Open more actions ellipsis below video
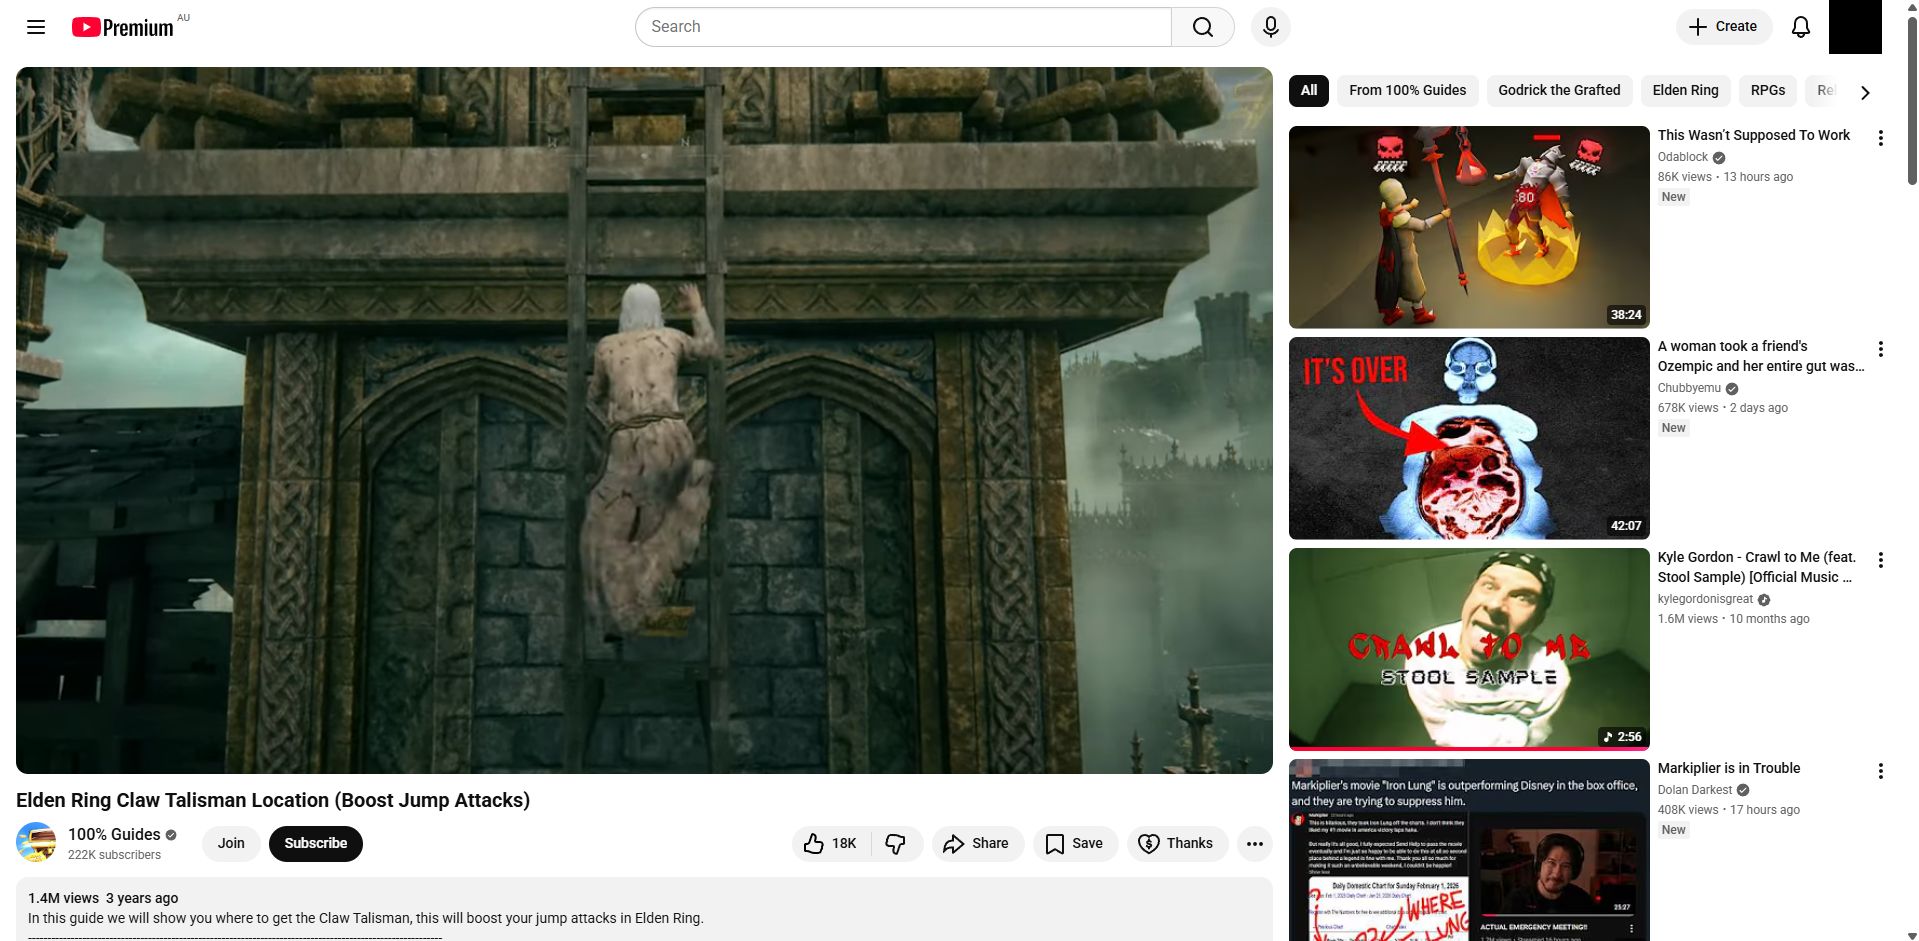Viewport: 1919px width, 941px height. pos(1254,844)
